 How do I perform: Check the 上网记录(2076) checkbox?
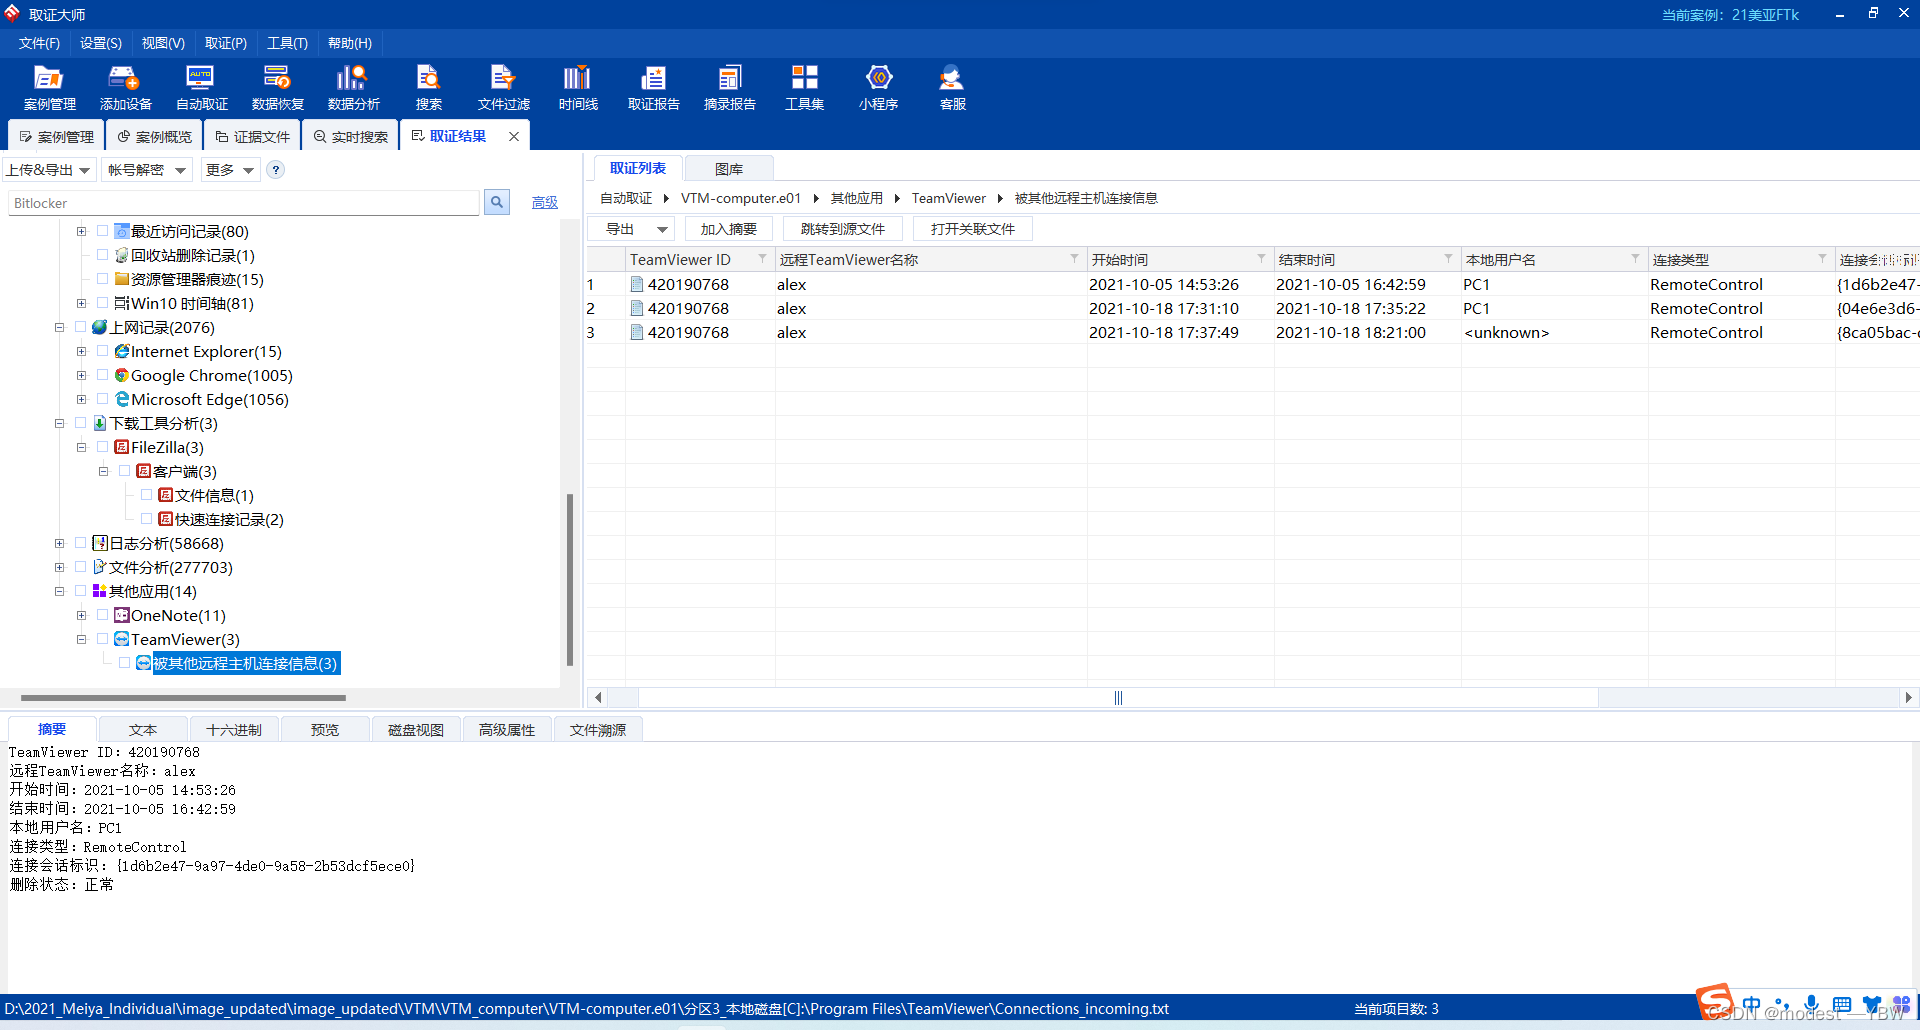click(80, 327)
